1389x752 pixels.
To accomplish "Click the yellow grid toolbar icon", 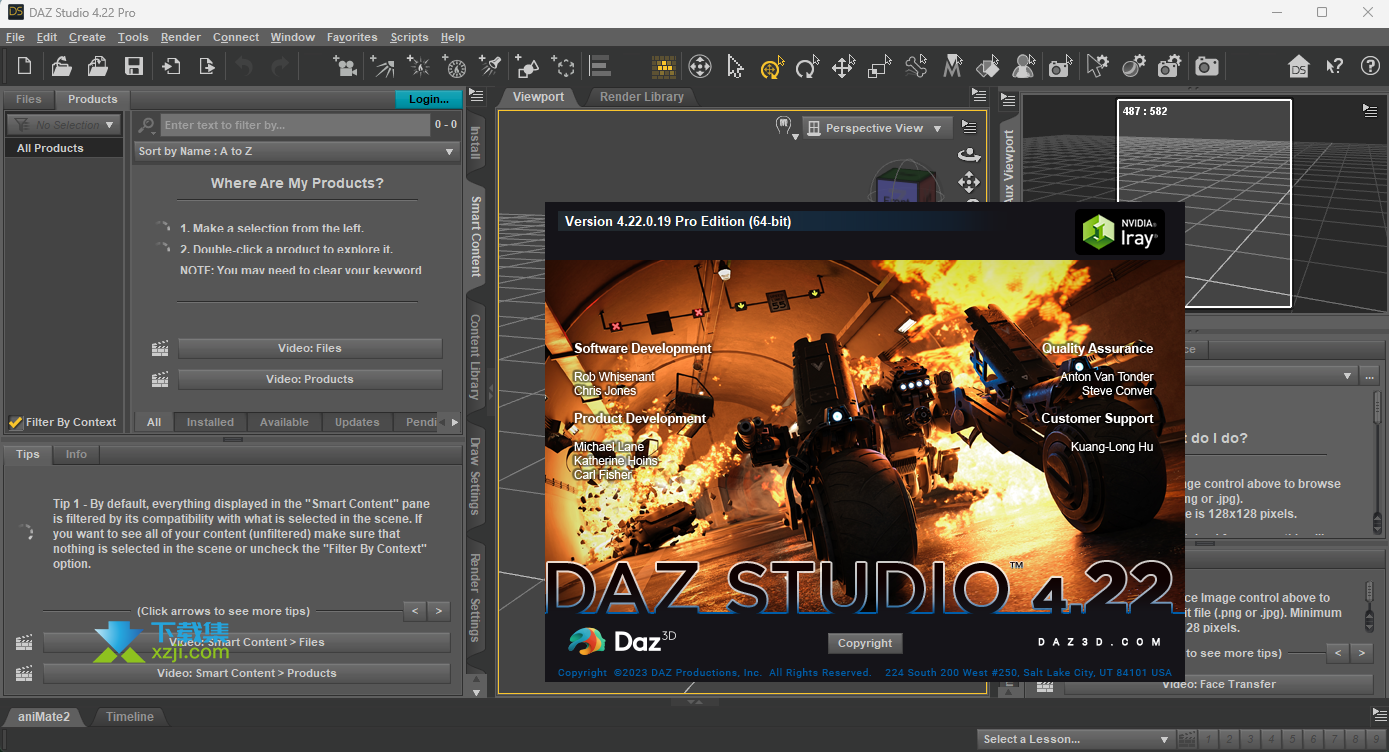I will point(664,67).
